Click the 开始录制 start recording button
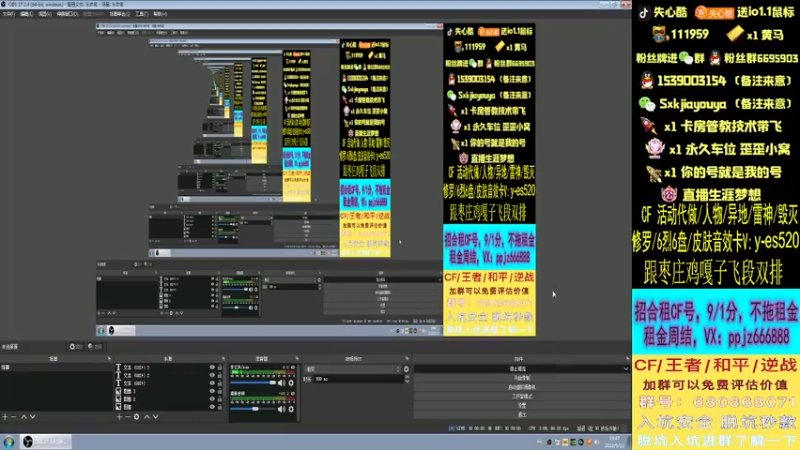The width and height of the screenshot is (800, 450). pos(522,378)
